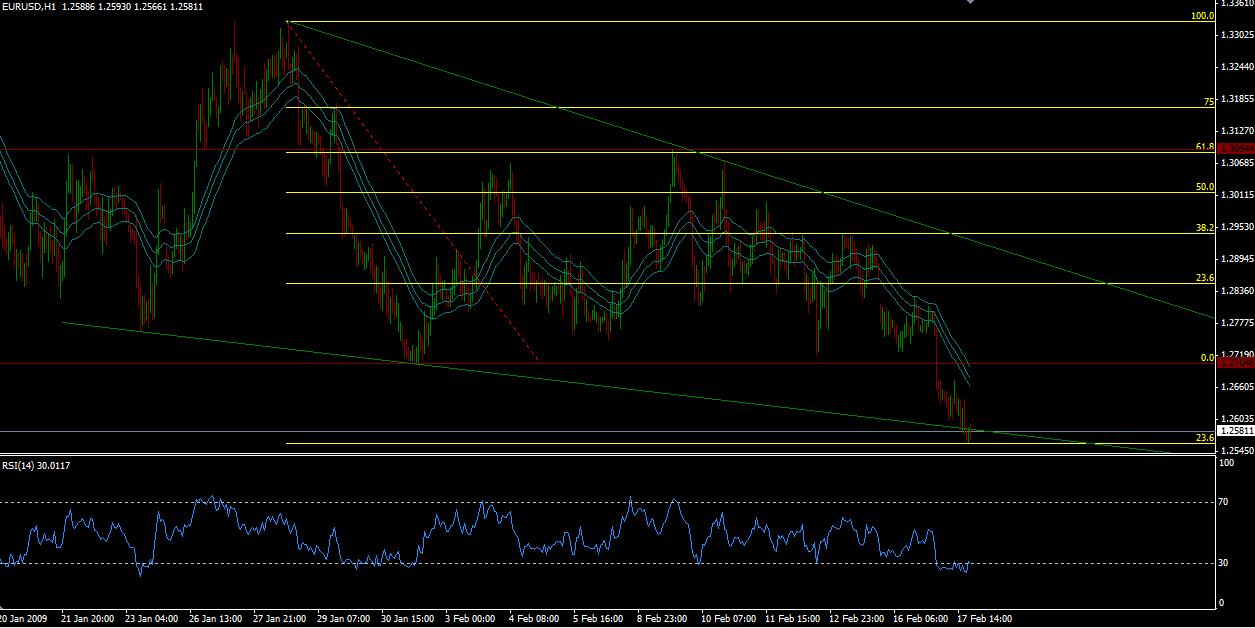The width and height of the screenshot is (1255, 628).
Task: Click the chart shift triangle marker
Action: [x=968, y=3]
